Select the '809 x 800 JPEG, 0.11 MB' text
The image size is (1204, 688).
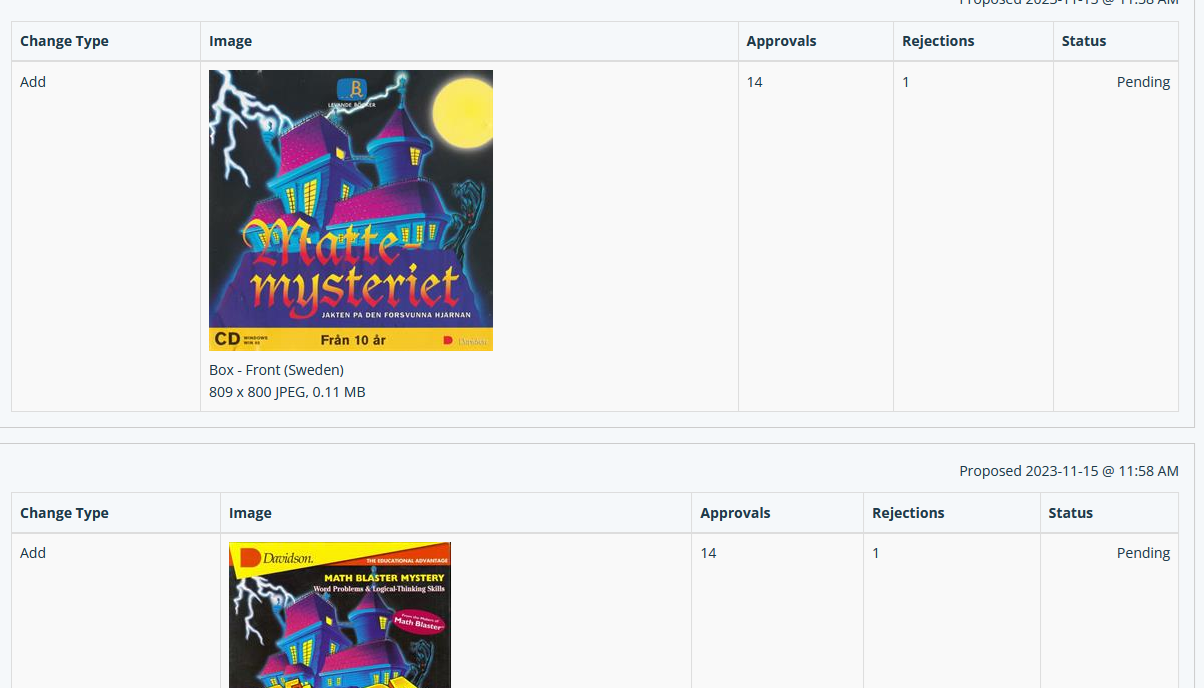[287, 392]
